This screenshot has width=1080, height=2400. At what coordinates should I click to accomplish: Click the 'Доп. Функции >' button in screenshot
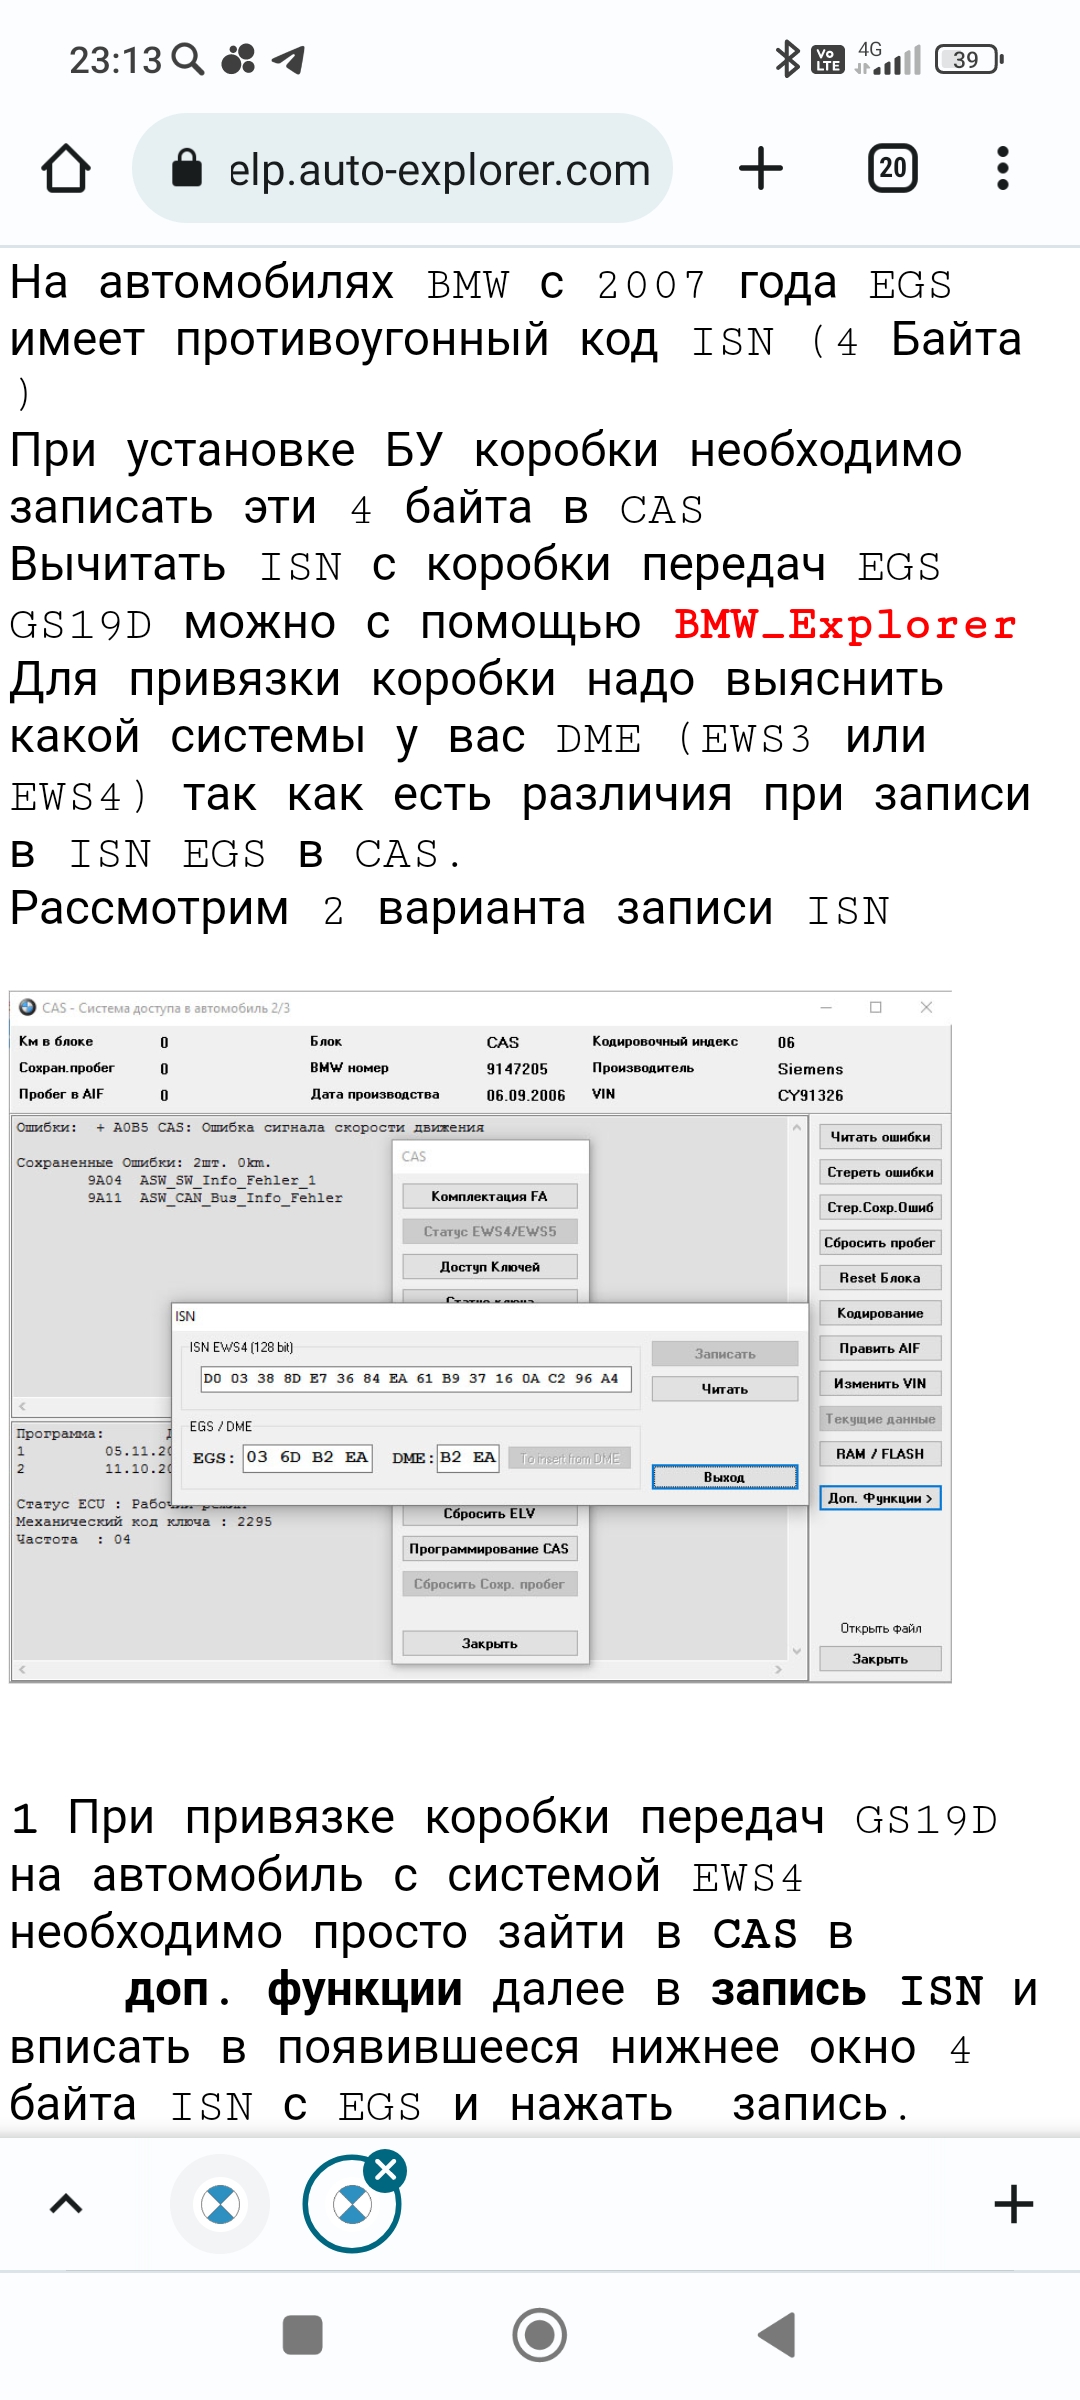tap(880, 1498)
